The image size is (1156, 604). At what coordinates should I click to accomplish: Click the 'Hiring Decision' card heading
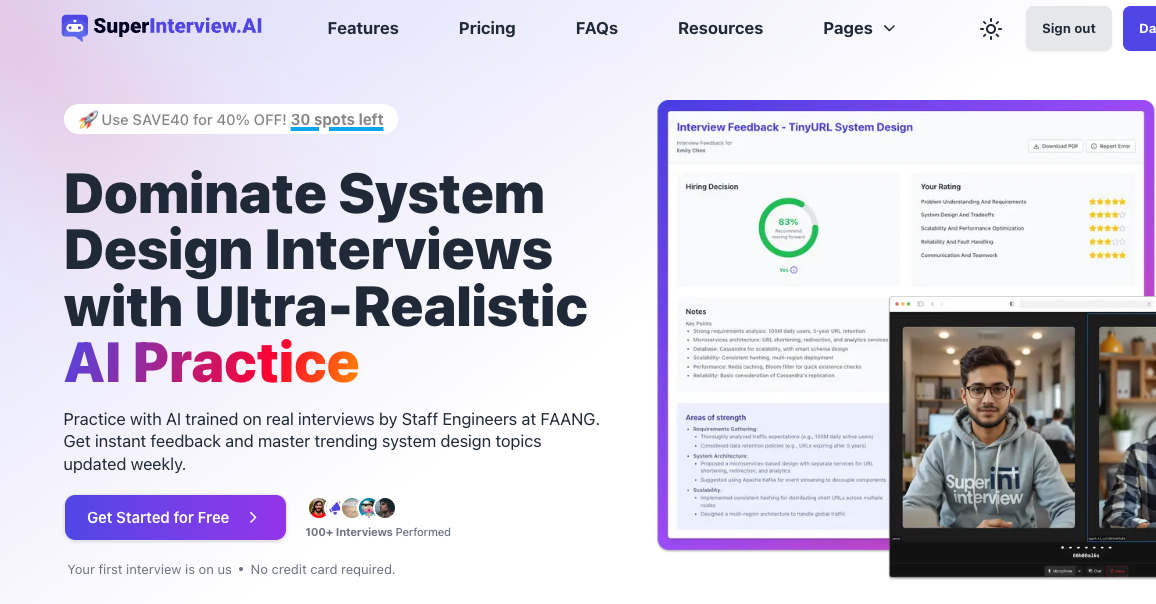click(711, 187)
